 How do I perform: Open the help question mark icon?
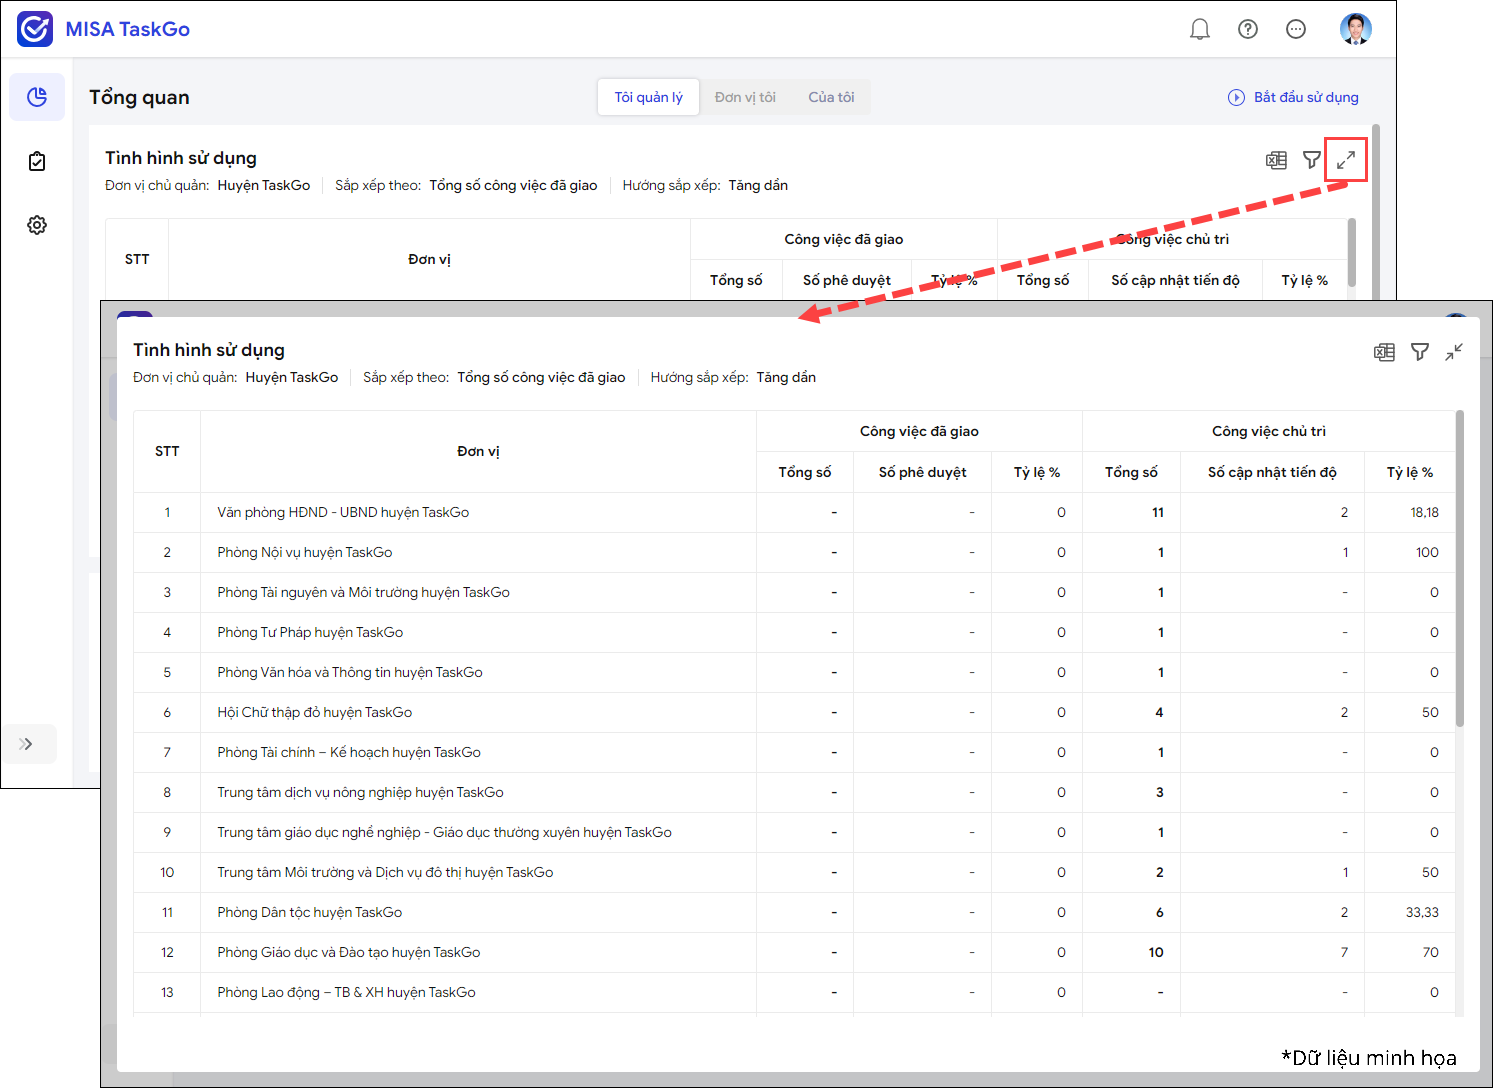[1248, 29]
